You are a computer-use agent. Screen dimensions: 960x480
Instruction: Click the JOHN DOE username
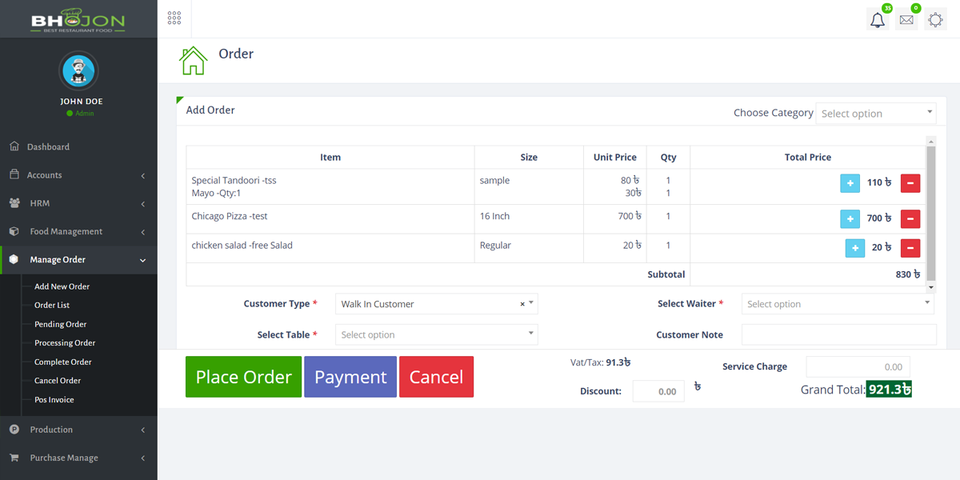(81, 102)
